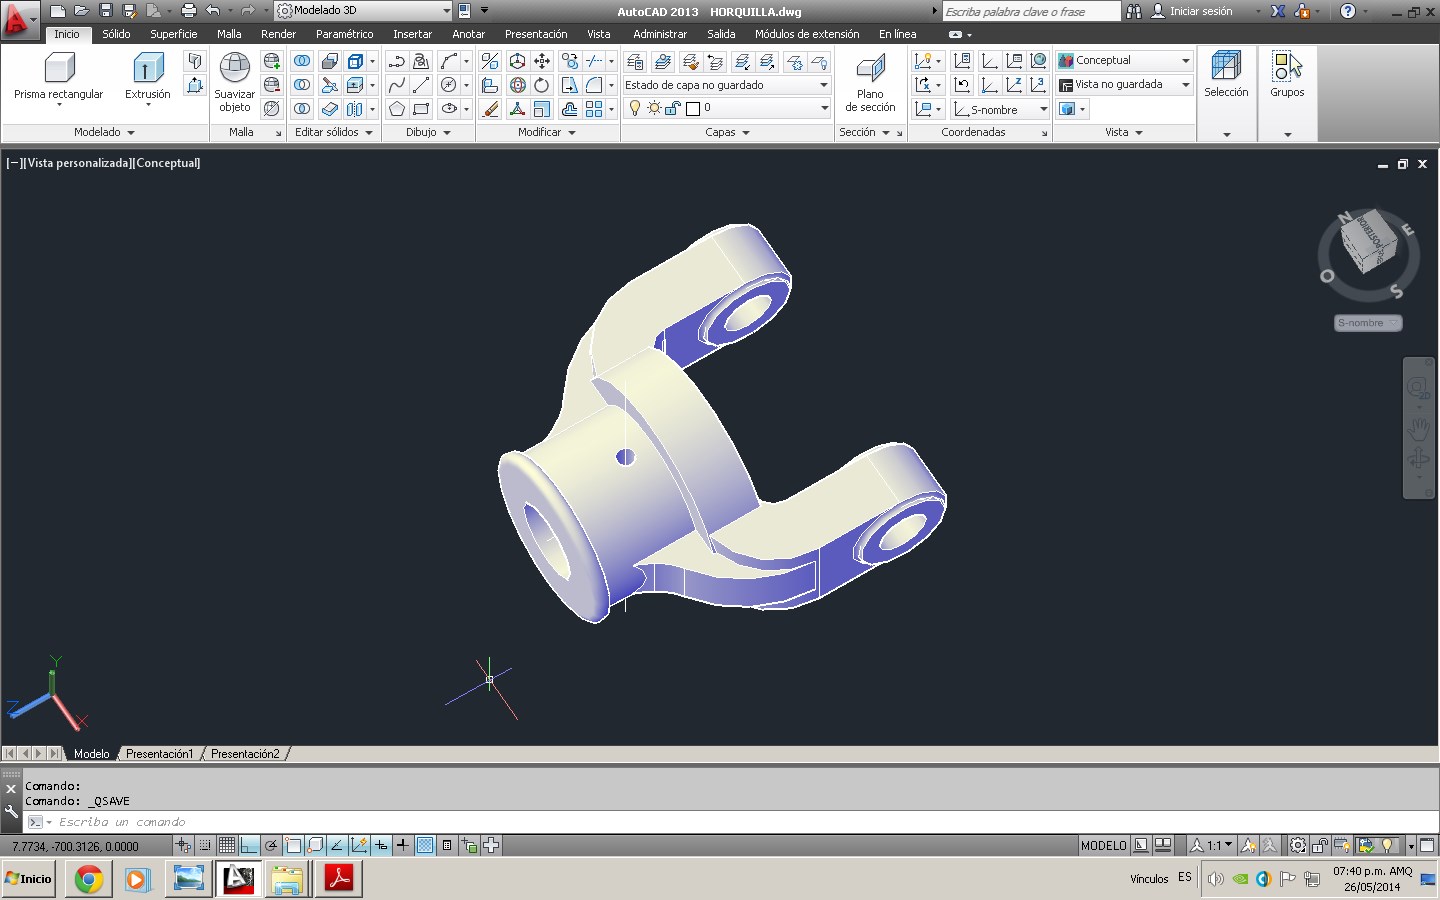Click the MODELO status bar button
The height and width of the screenshot is (900, 1440).
click(x=1103, y=845)
